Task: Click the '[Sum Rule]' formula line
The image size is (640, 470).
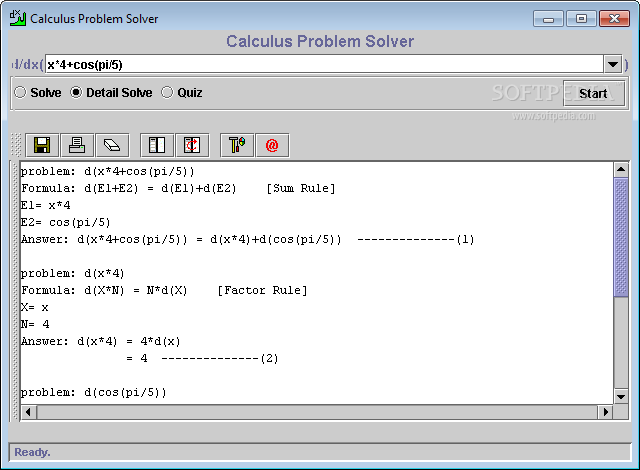Action: (x=178, y=188)
